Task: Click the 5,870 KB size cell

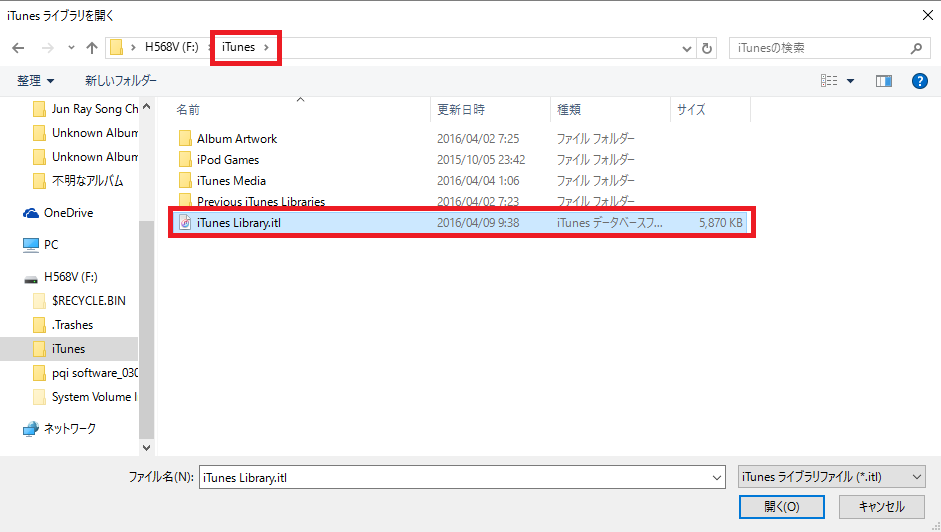Action: click(721, 223)
